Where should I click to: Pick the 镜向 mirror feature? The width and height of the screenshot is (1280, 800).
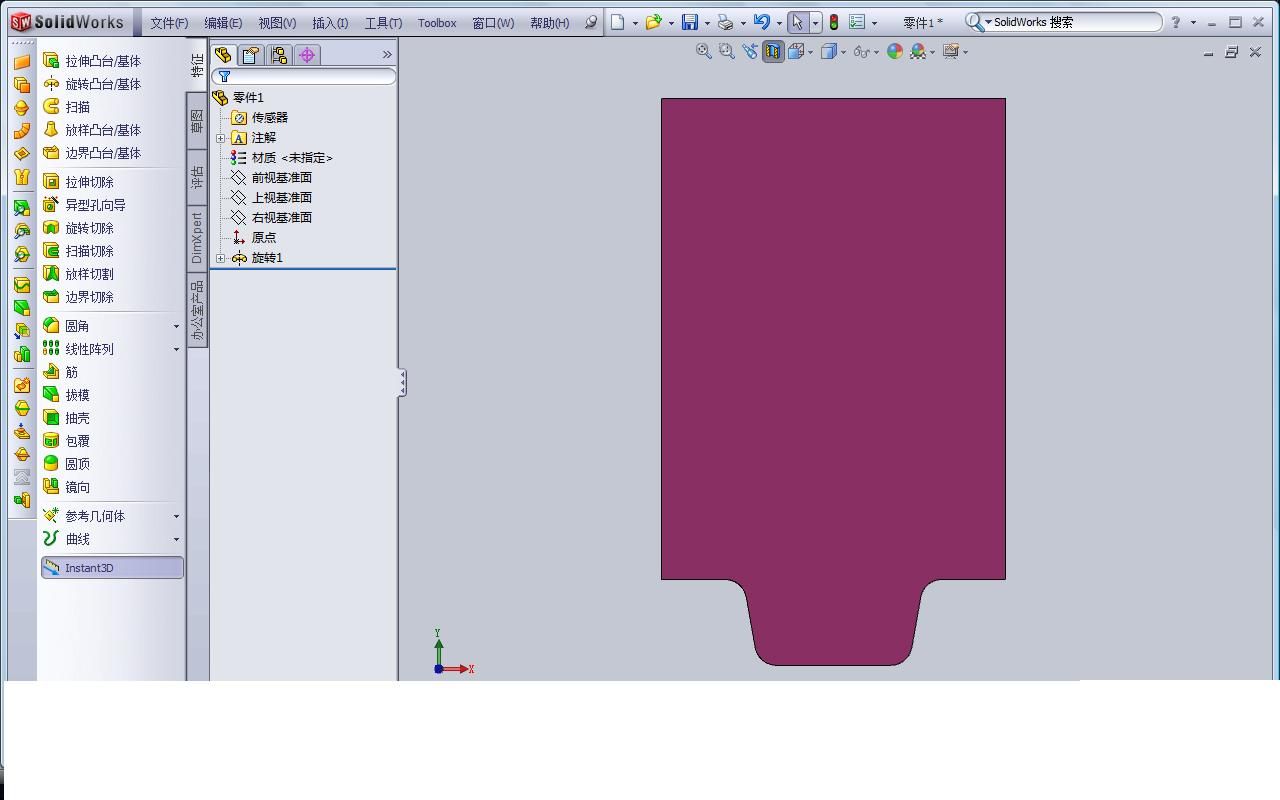(66, 487)
